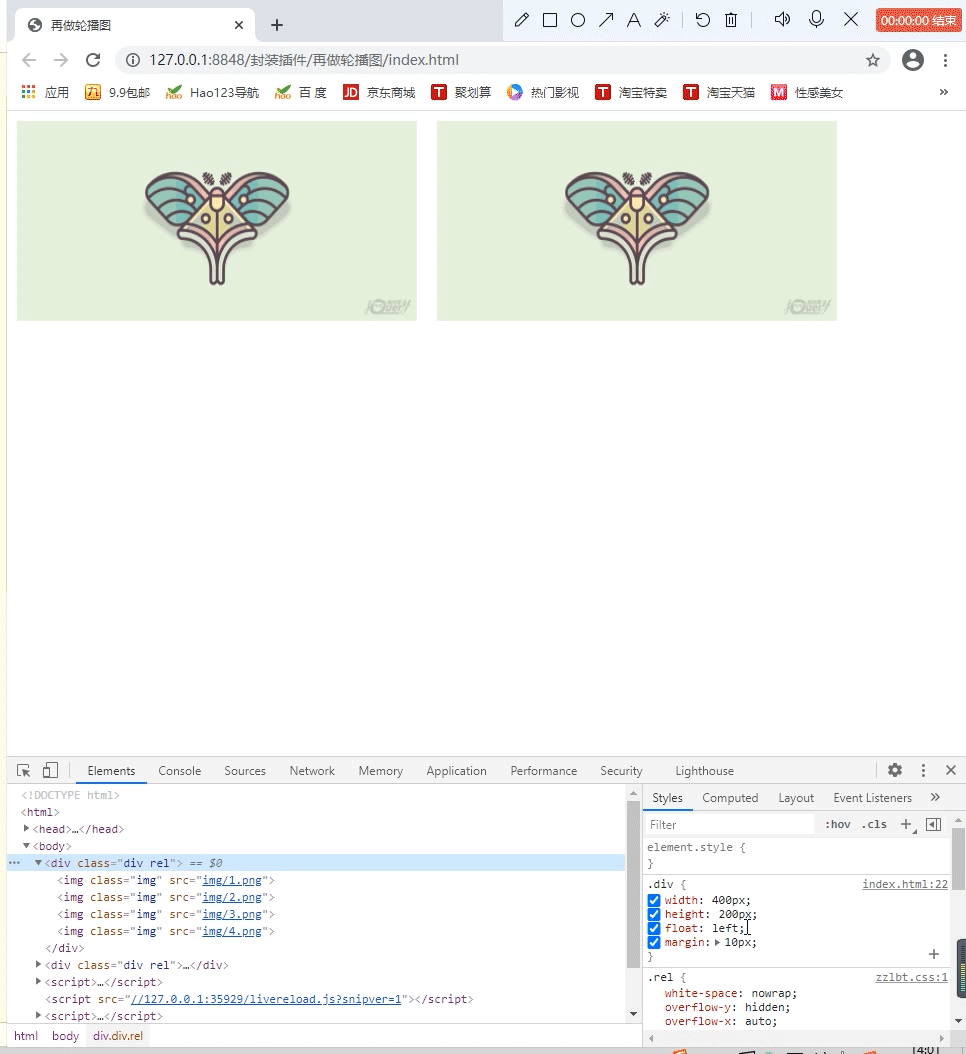Reload the current page
The width and height of the screenshot is (966, 1054).
pyautogui.click(x=93, y=60)
